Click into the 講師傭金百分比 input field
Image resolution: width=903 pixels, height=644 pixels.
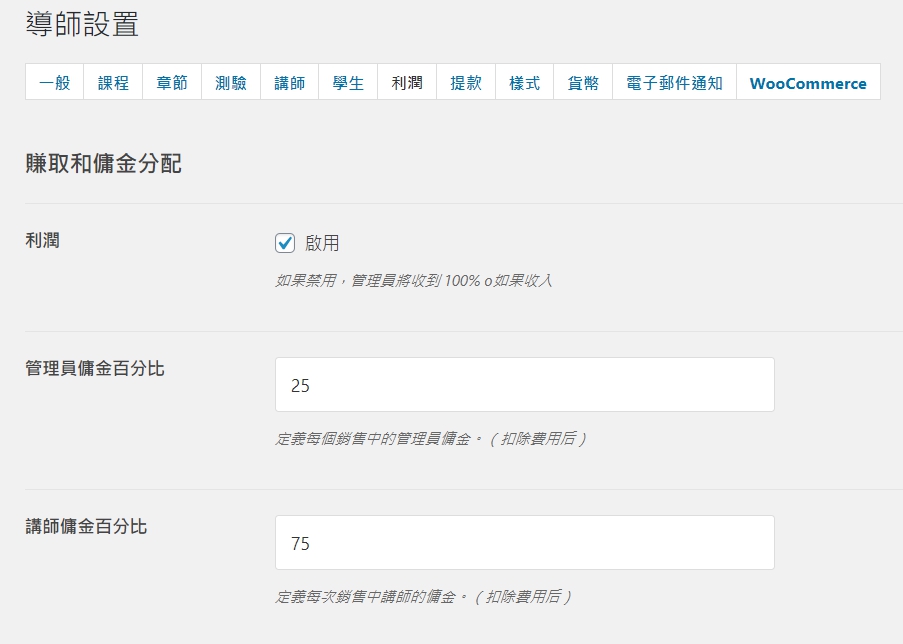[525, 543]
